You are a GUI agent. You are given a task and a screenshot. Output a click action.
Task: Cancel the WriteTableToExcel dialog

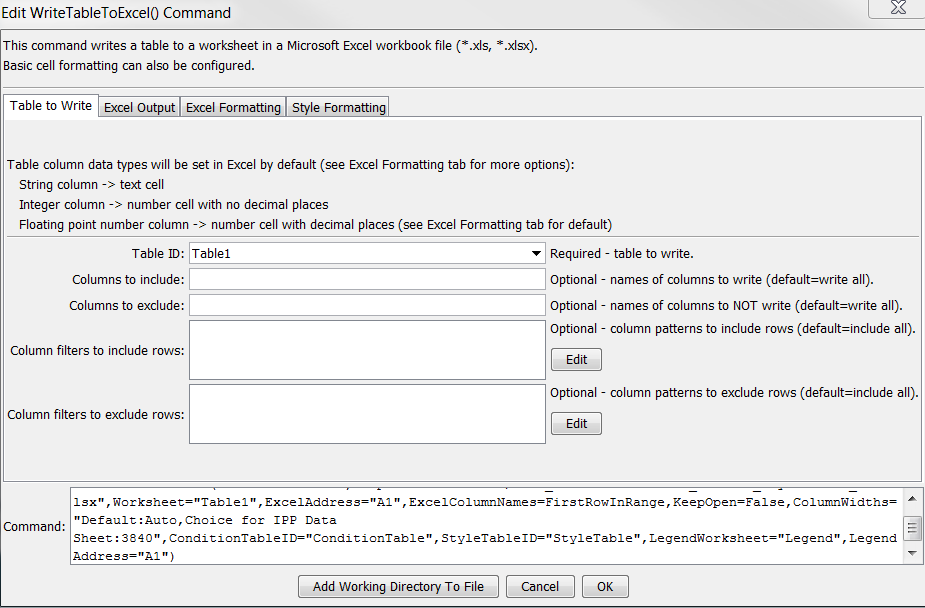coord(539,587)
